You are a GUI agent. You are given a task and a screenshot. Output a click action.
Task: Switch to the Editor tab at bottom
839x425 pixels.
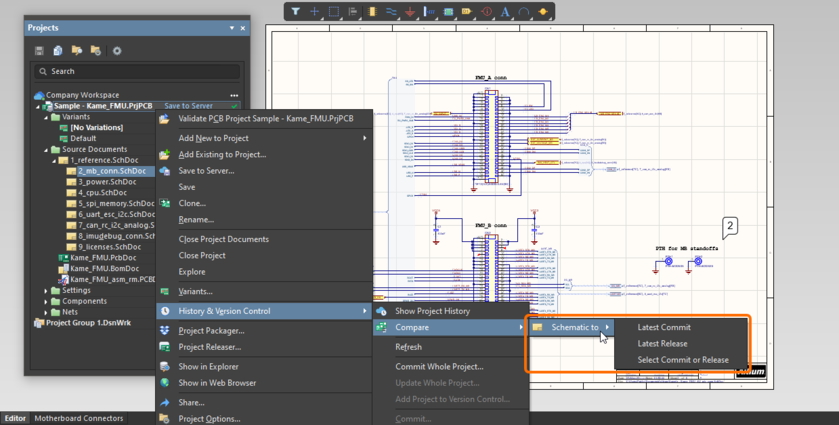click(x=15, y=418)
